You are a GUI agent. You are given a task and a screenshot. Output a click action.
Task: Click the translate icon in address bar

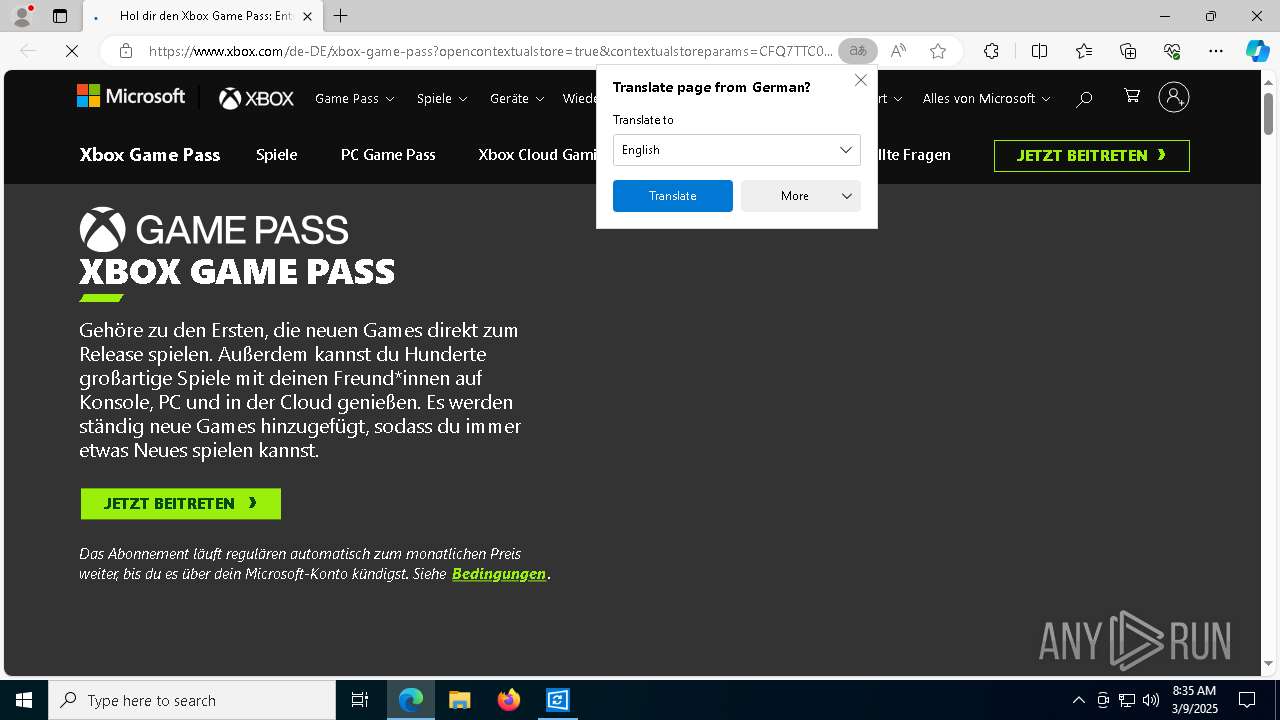(858, 51)
